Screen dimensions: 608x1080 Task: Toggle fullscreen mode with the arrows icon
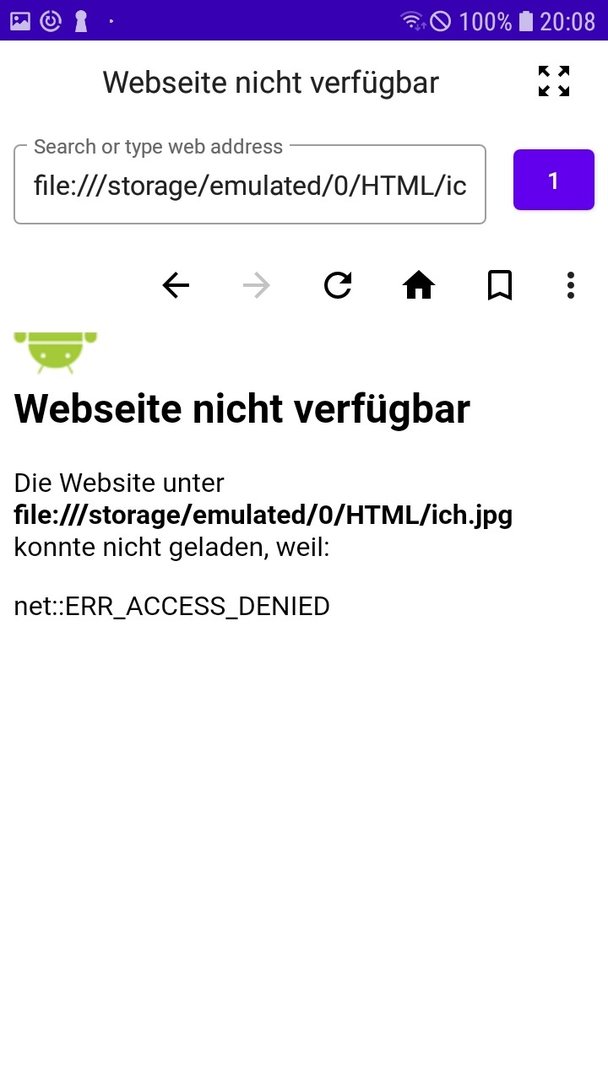pos(554,81)
